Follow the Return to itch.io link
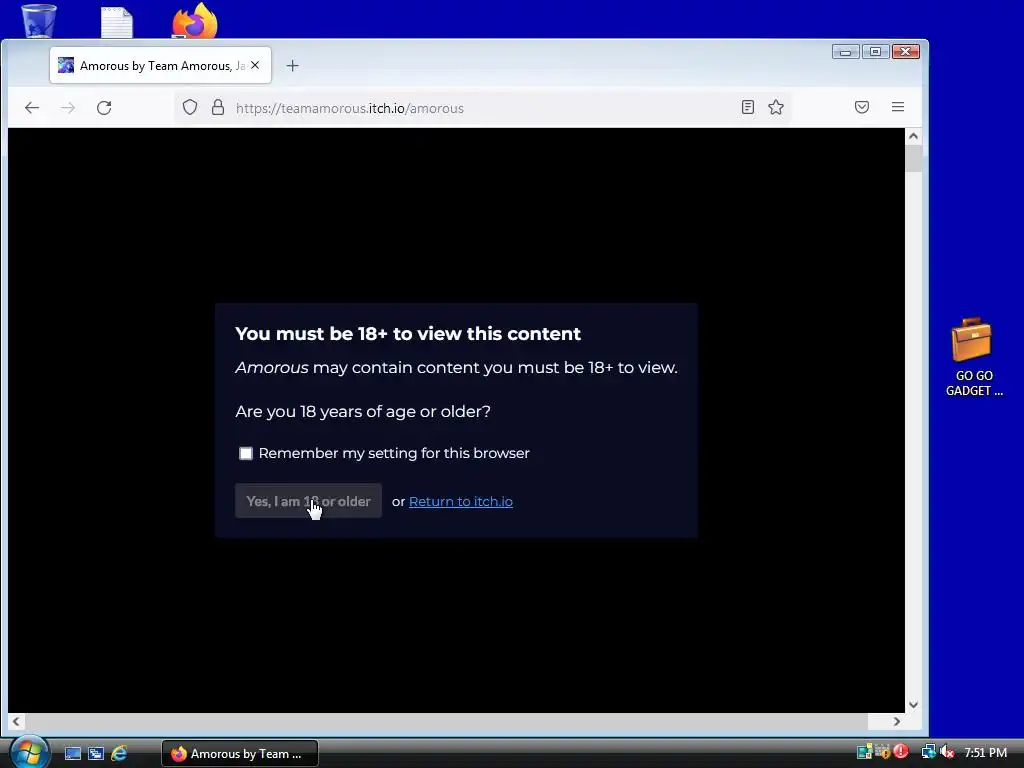Screen dimensions: 1024x768 [x=460, y=502]
